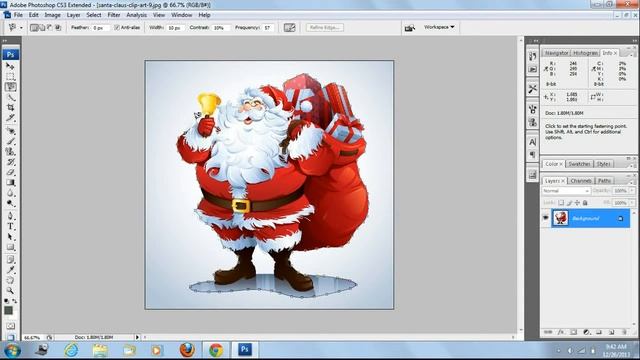Open the Go to Bridge icon

pyautogui.click(x=409, y=28)
